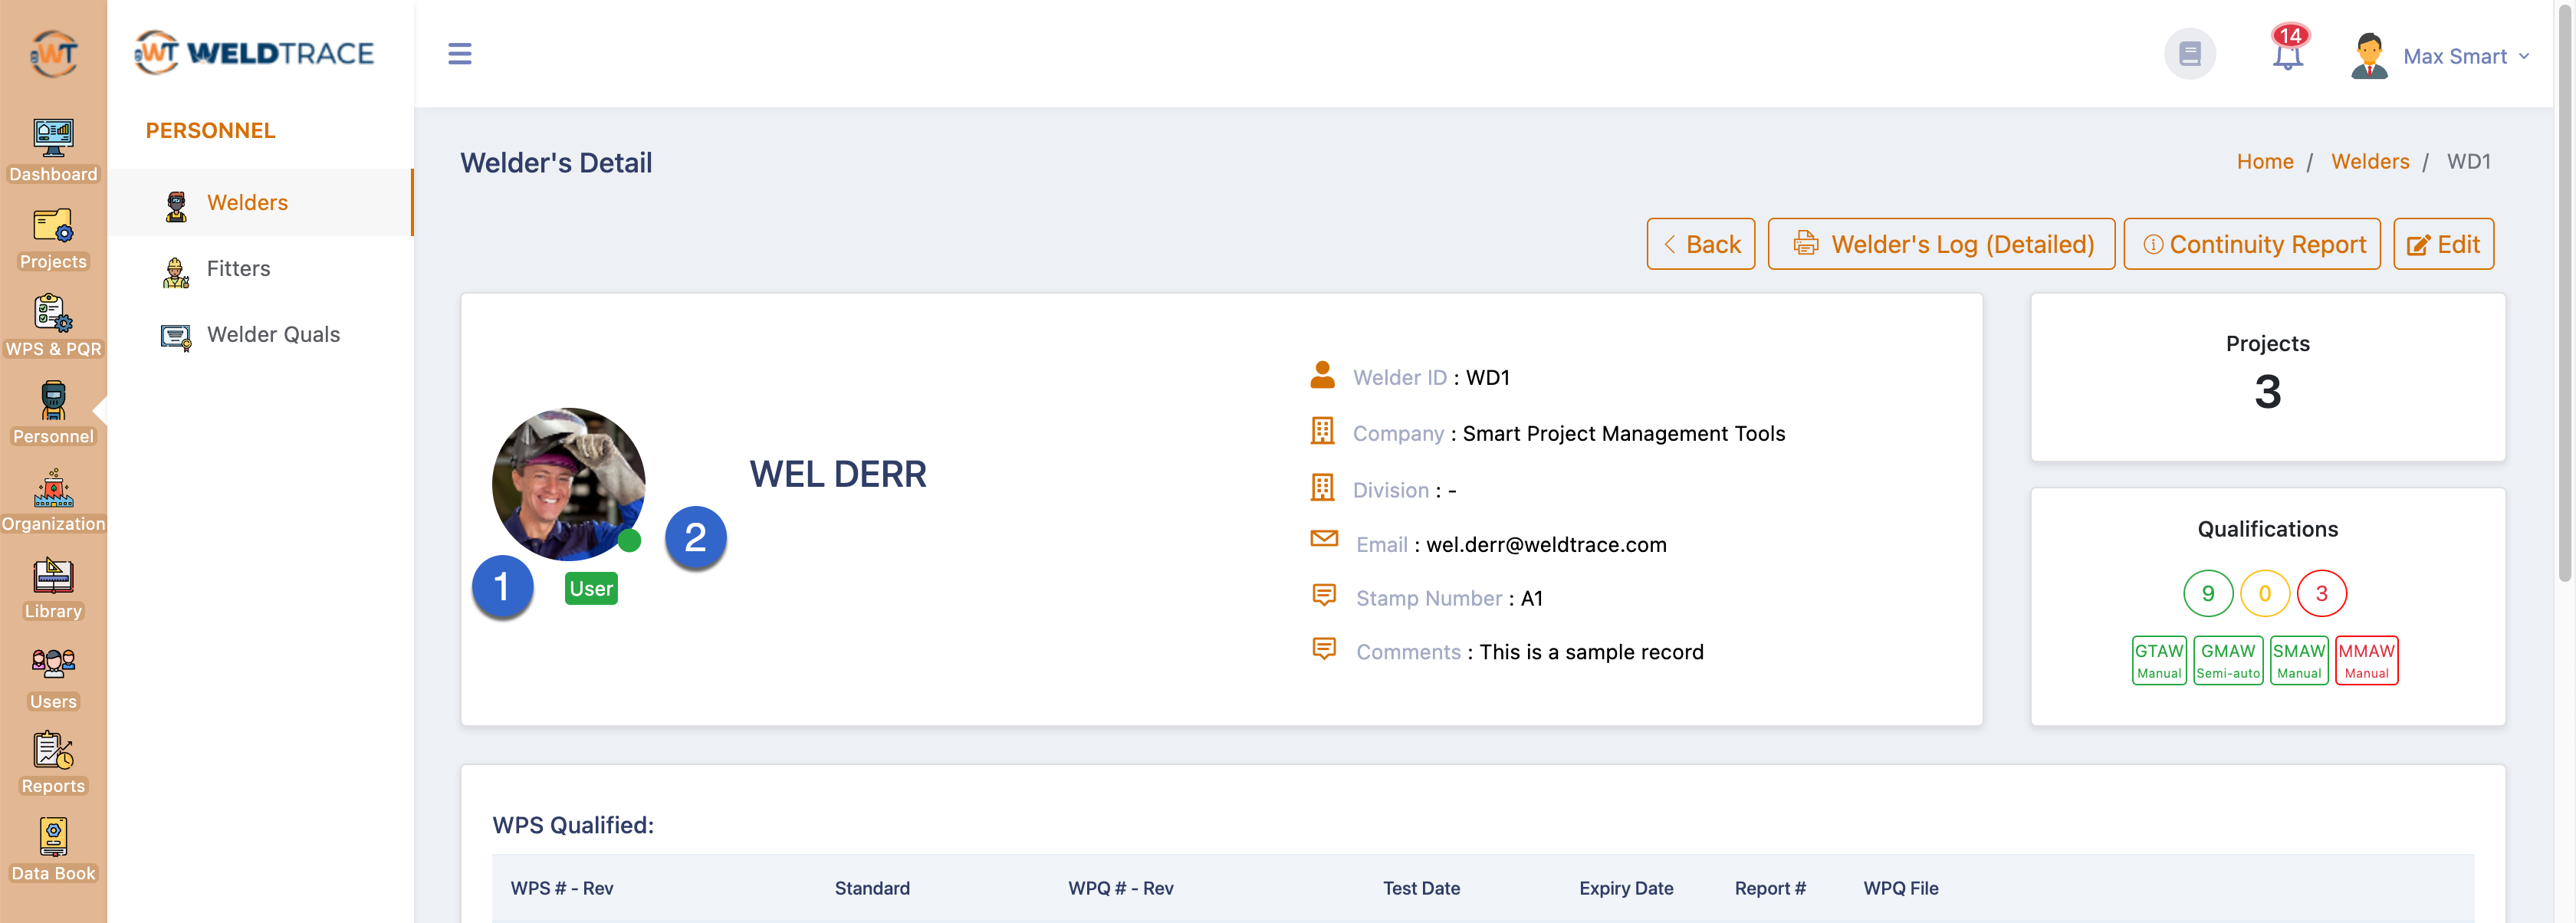Select Fitters in Personnel menu
Image resolution: width=2576 pixels, height=923 pixels.
pyautogui.click(x=238, y=269)
